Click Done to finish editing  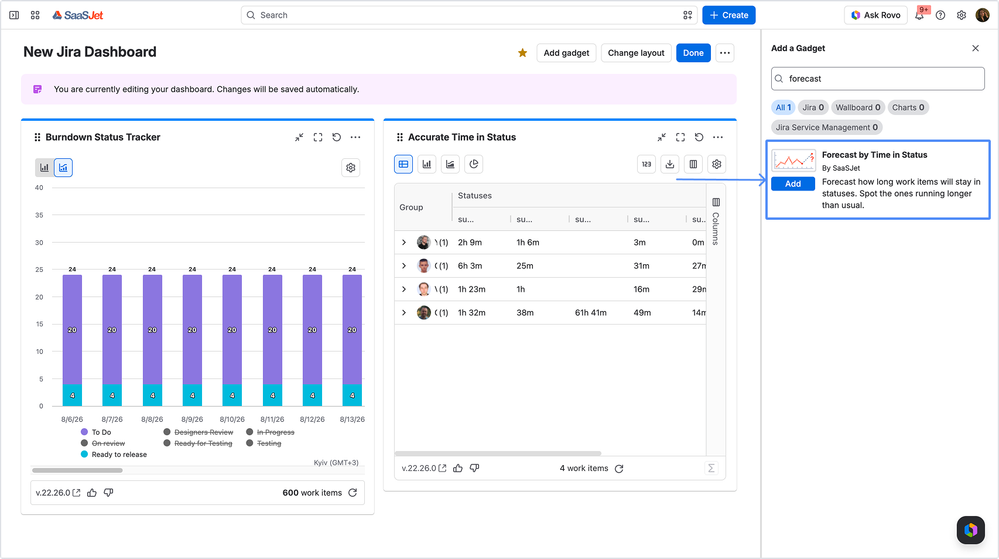pyautogui.click(x=693, y=53)
